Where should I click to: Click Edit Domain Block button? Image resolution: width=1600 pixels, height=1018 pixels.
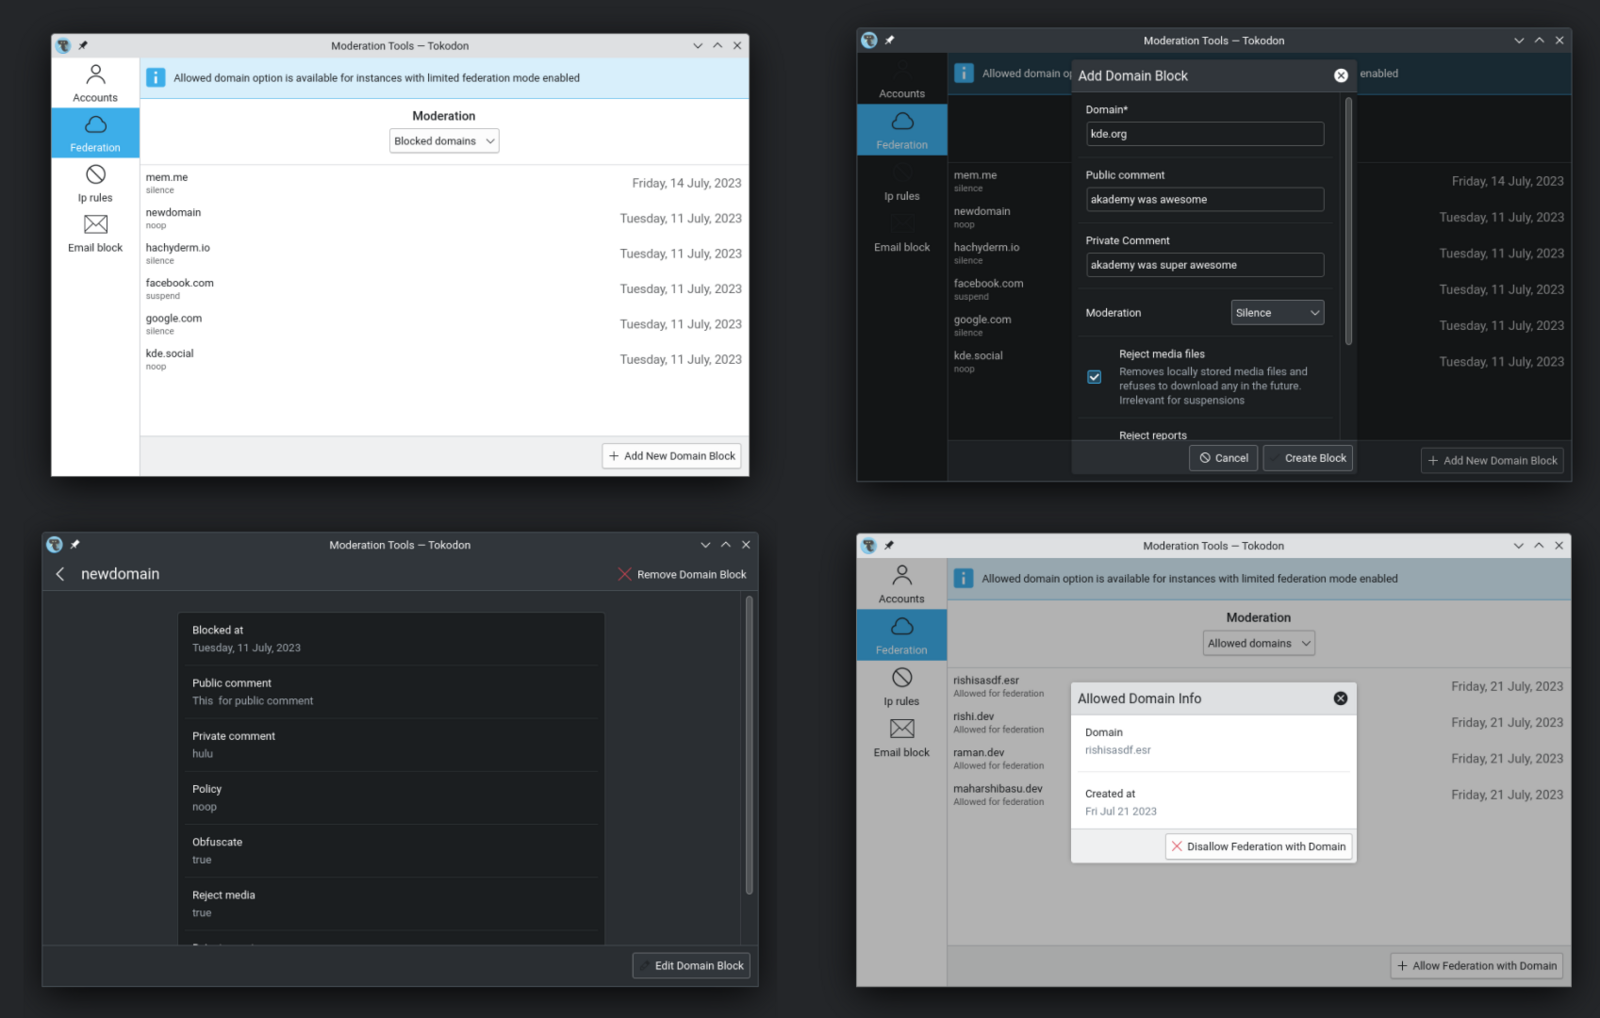[x=691, y=966]
